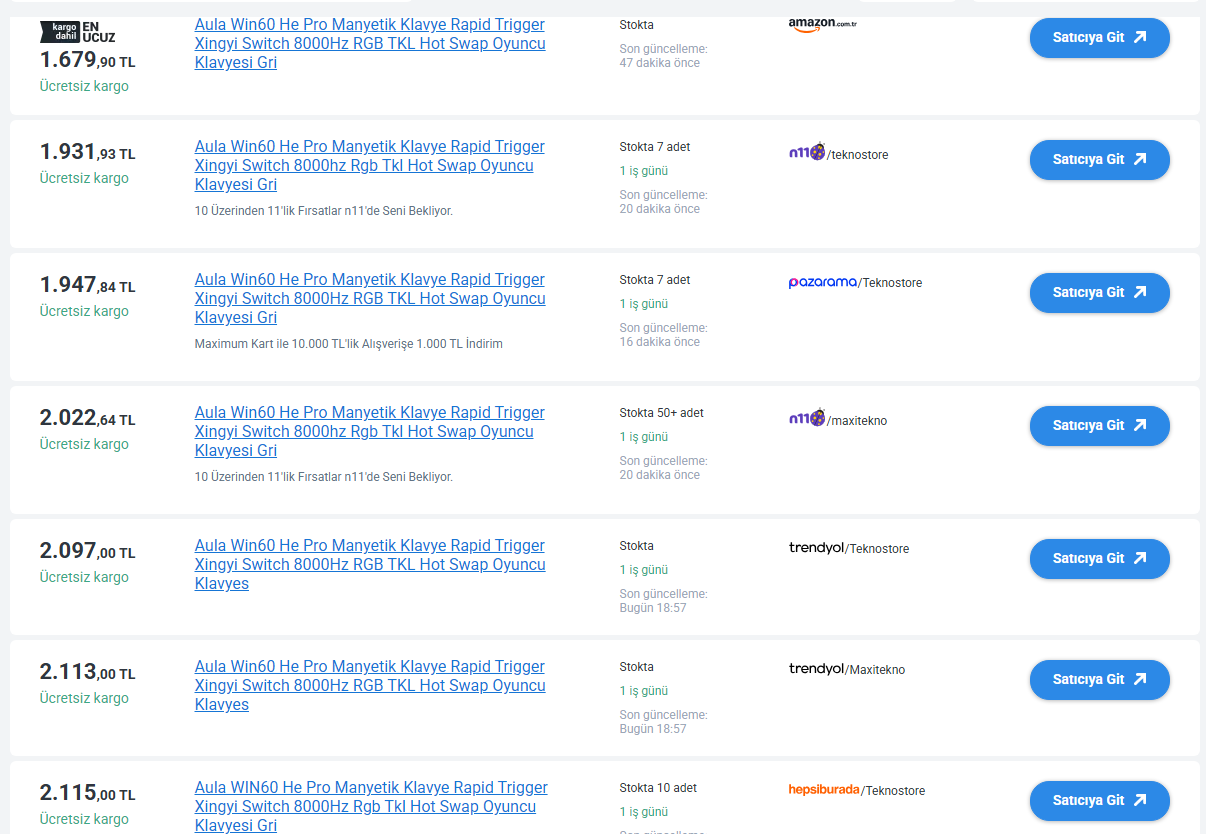Click the Stokta 10 adet text

(x=658, y=788)
